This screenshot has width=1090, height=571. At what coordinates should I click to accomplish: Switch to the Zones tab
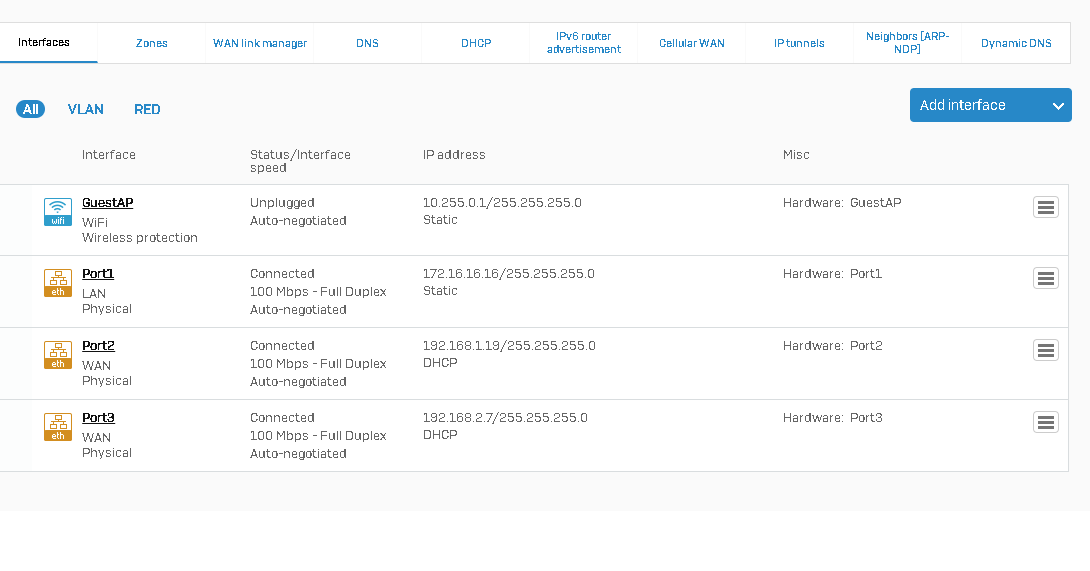152,43
